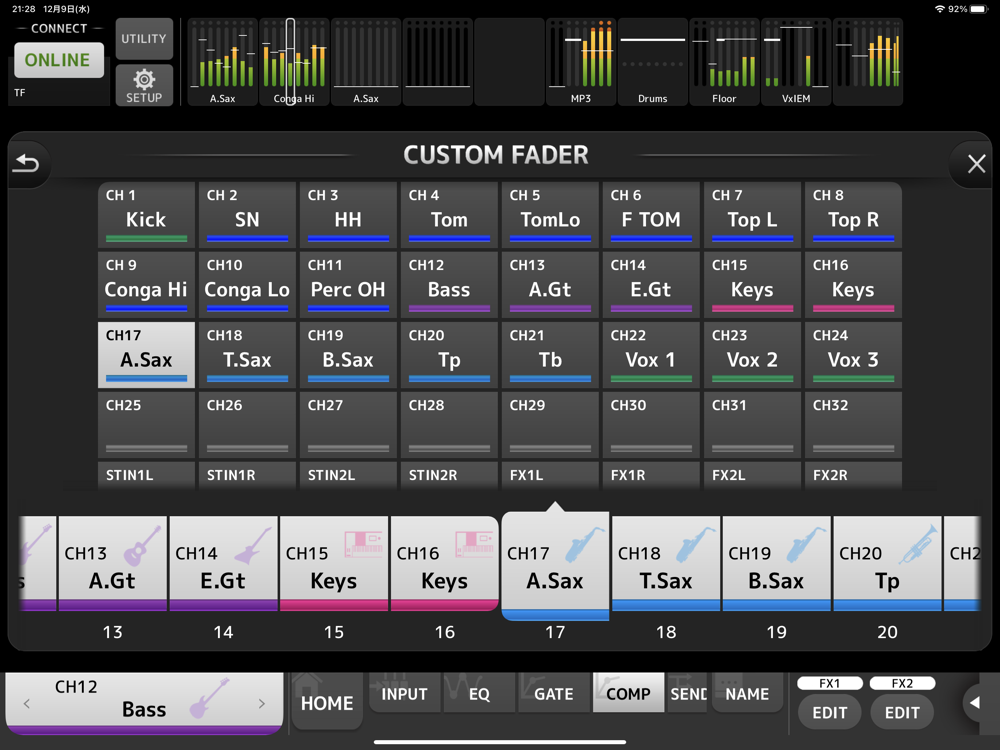Toggle CH 1 Kick channel in grid

[x=146, y=214]
